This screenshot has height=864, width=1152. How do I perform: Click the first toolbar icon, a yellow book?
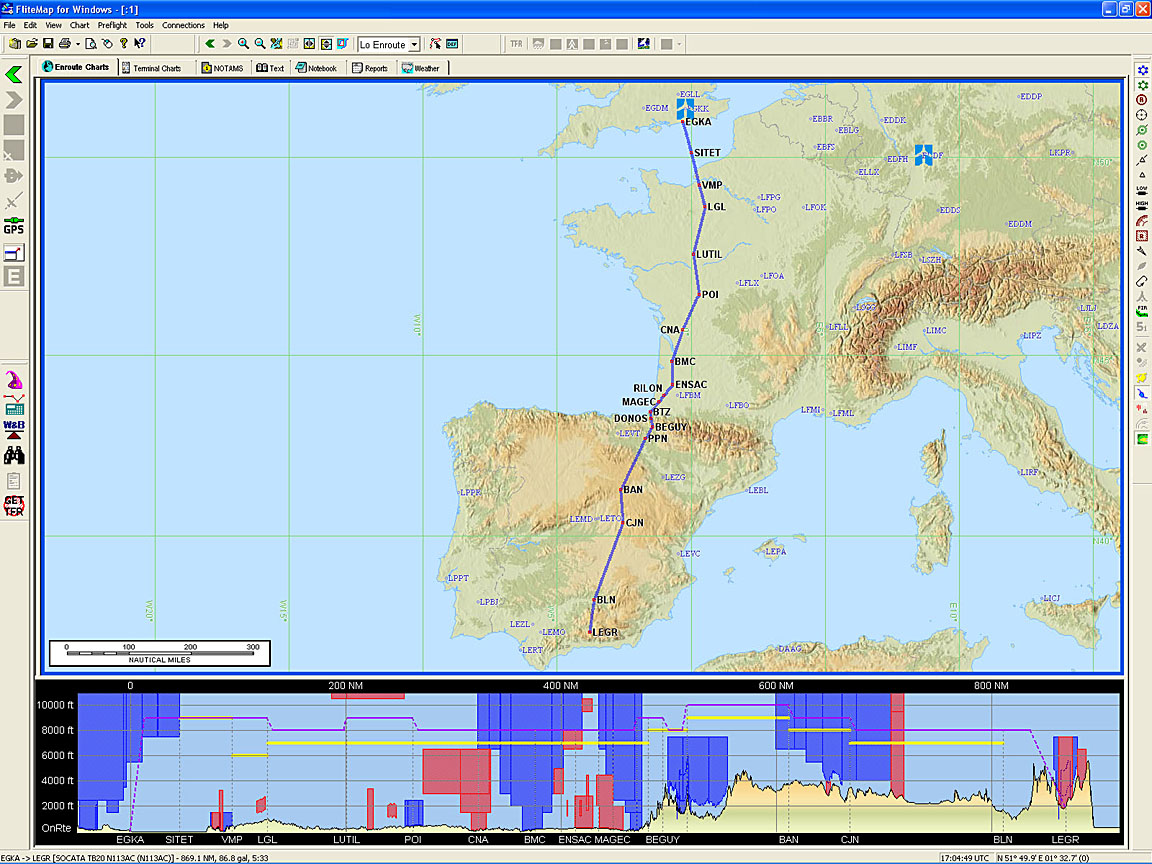pyautogui.click(x=15, y=44)
